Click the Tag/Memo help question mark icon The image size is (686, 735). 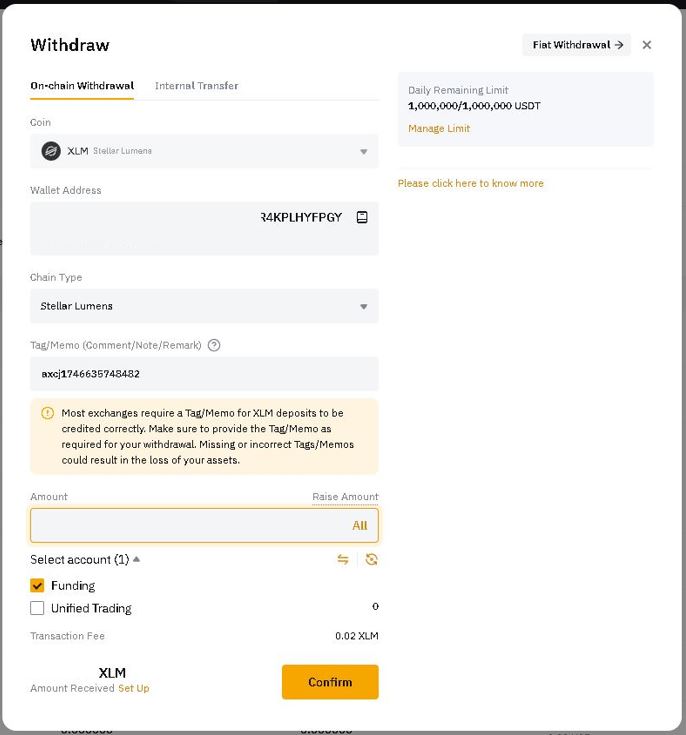(x=214, y=345)
